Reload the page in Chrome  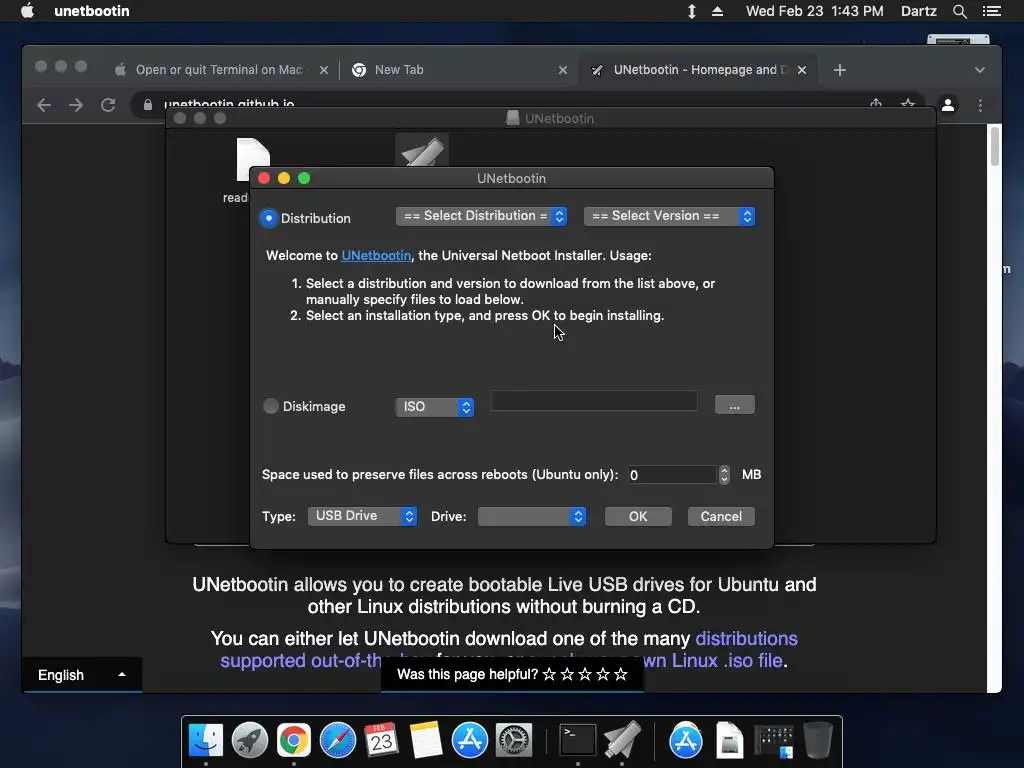tap(108, 105)
